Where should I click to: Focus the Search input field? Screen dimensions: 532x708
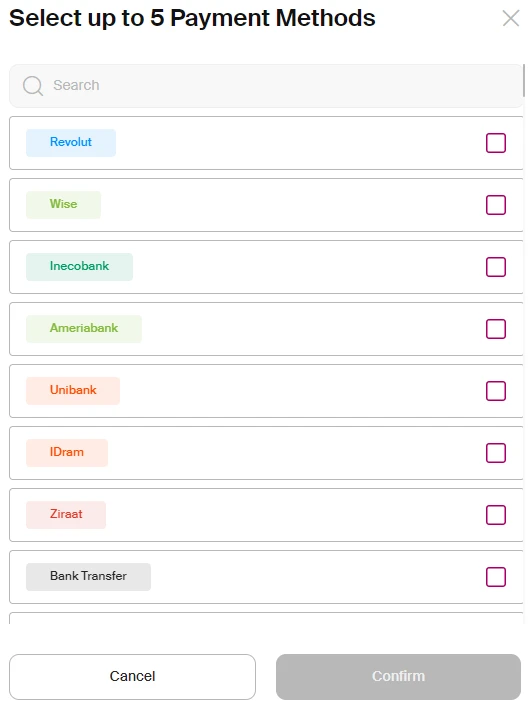pos(266,86)
